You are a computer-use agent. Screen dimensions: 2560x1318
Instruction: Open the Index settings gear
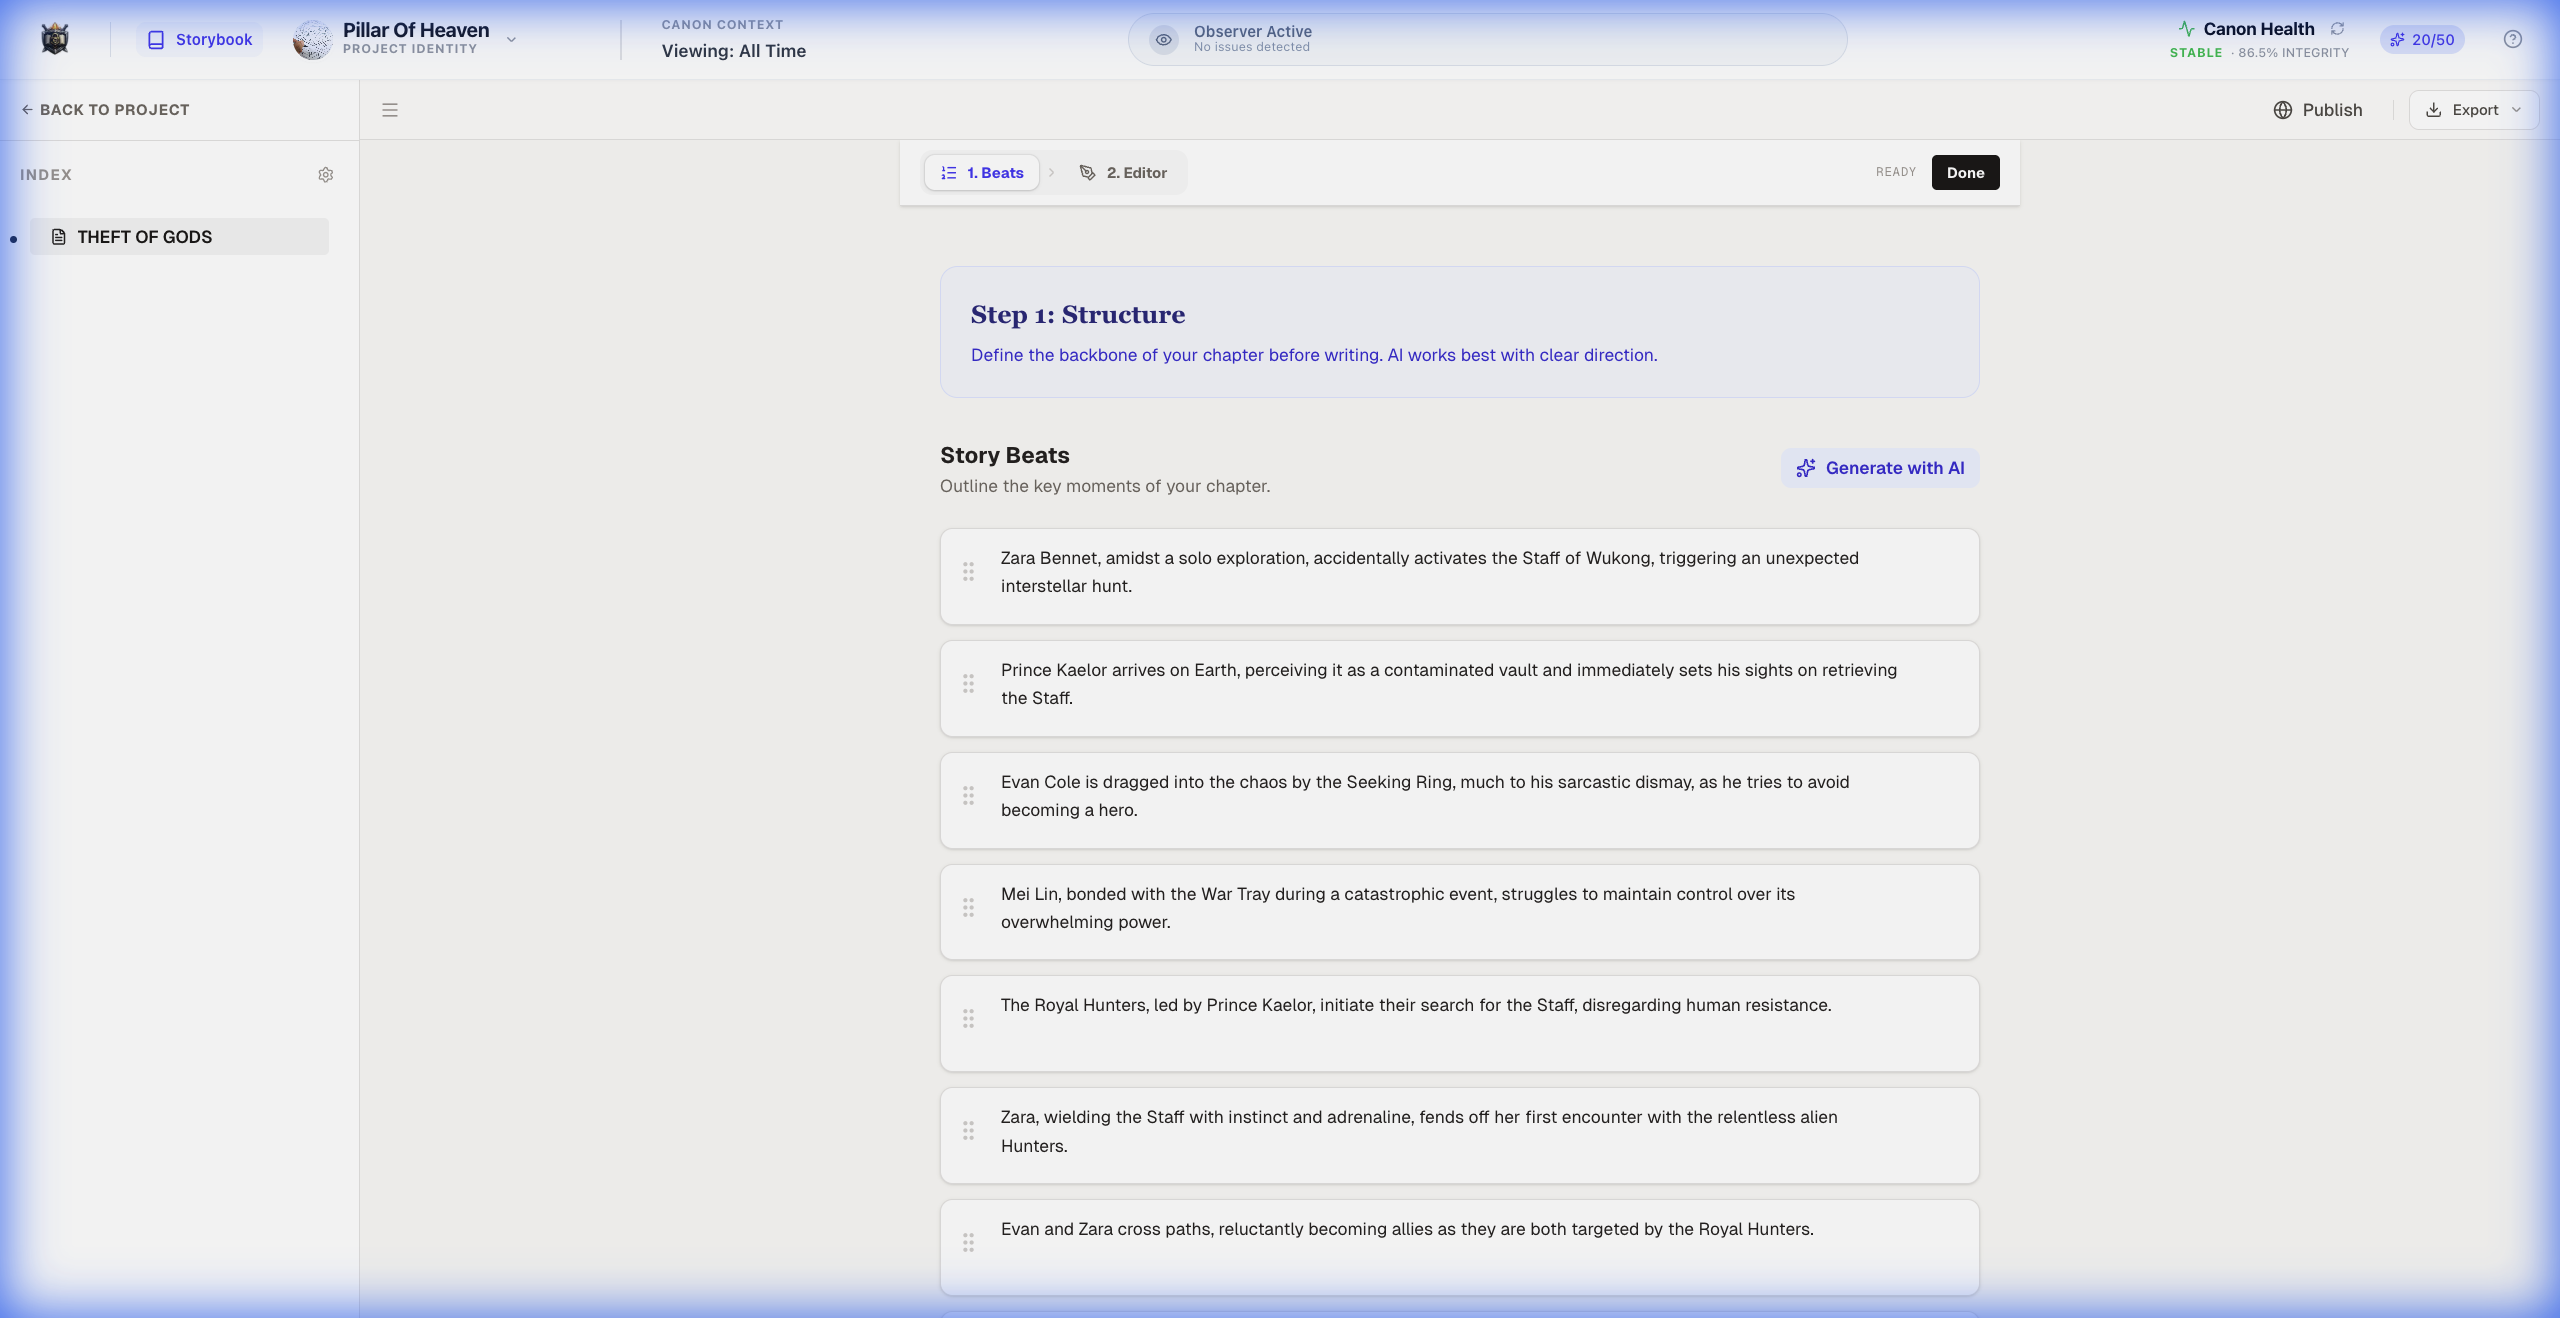326,174
